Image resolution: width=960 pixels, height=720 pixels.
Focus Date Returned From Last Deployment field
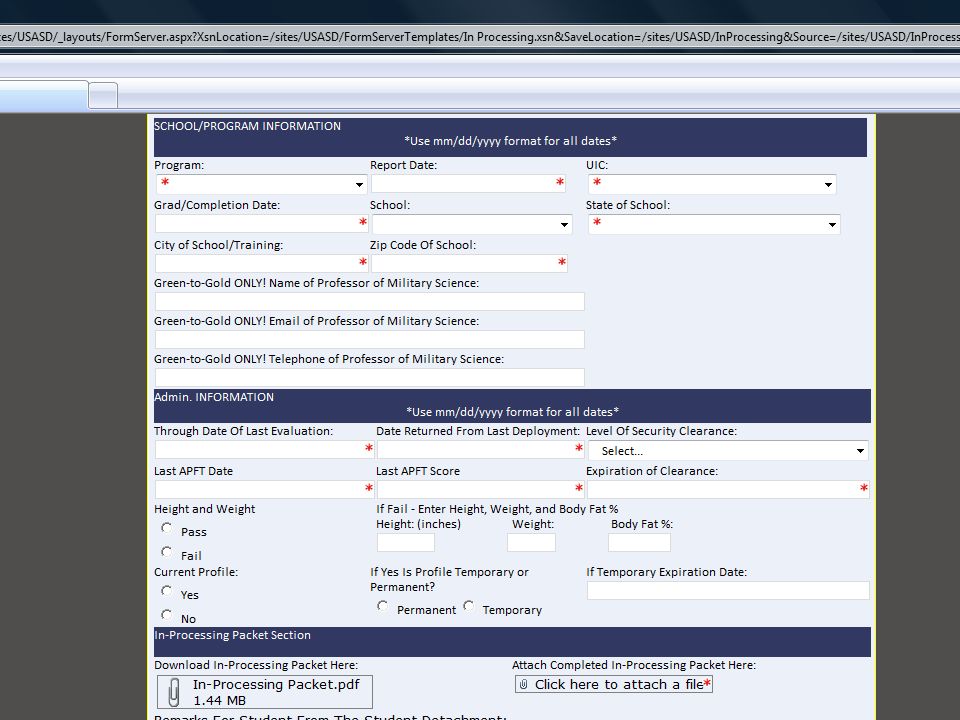click(481, 449)
